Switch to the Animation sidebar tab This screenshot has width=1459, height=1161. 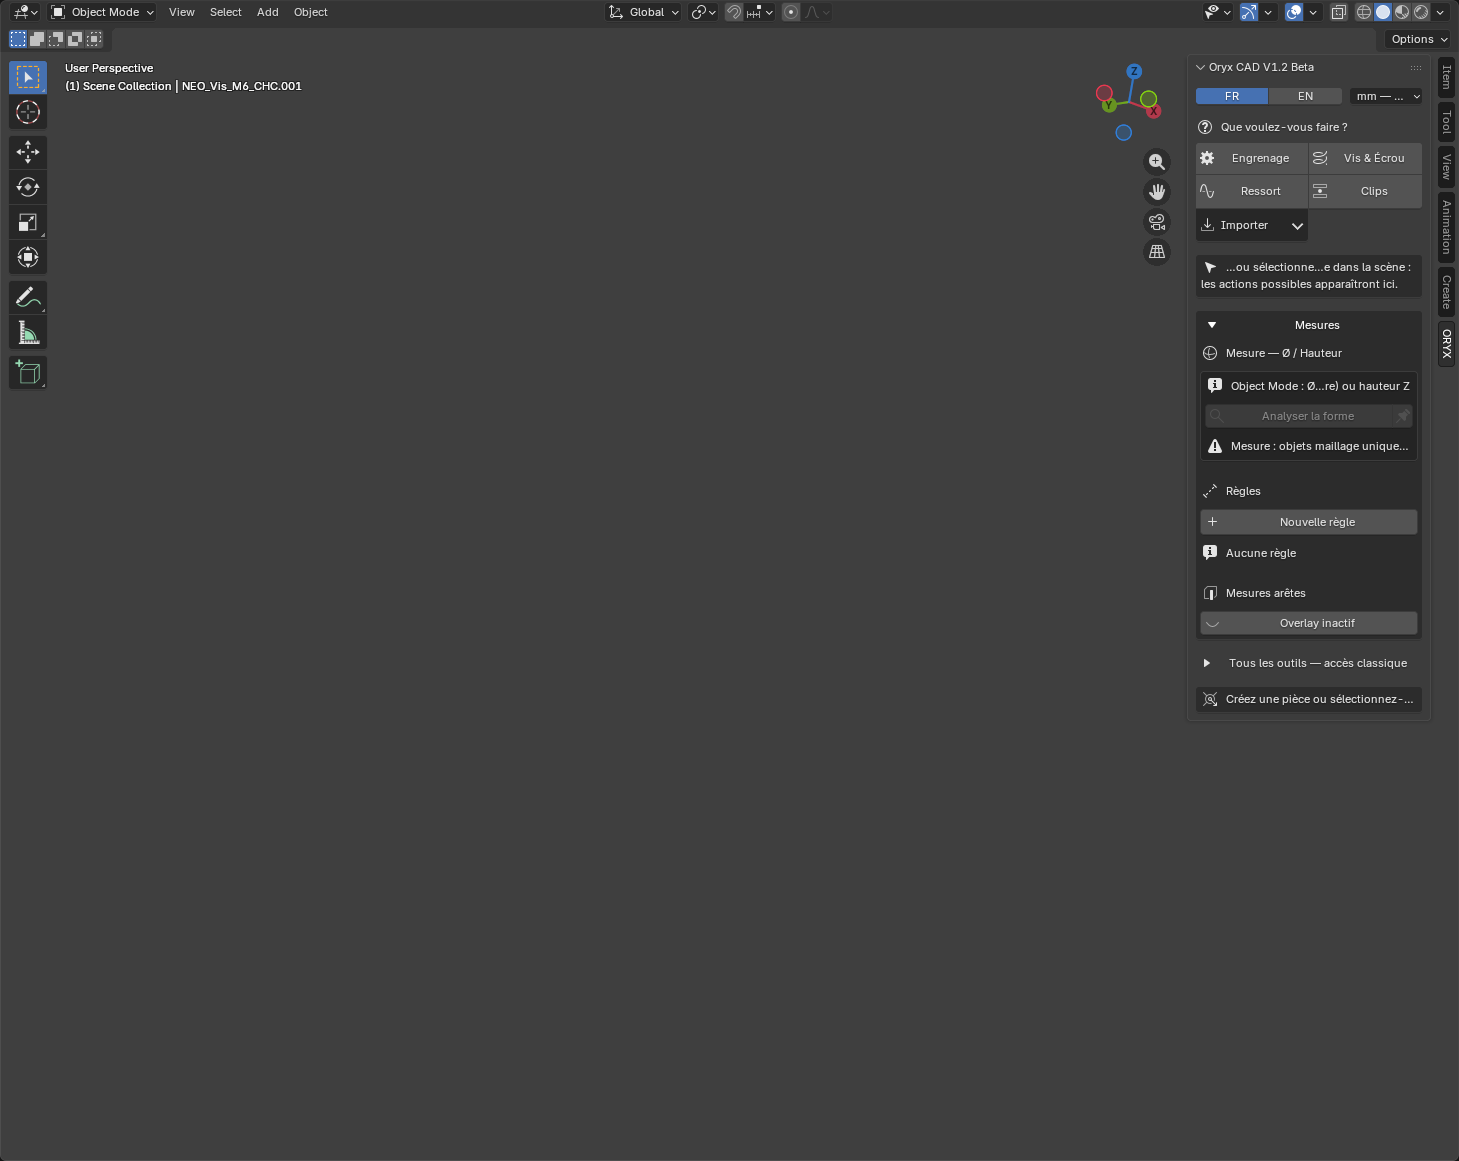tap(1446, 227)
